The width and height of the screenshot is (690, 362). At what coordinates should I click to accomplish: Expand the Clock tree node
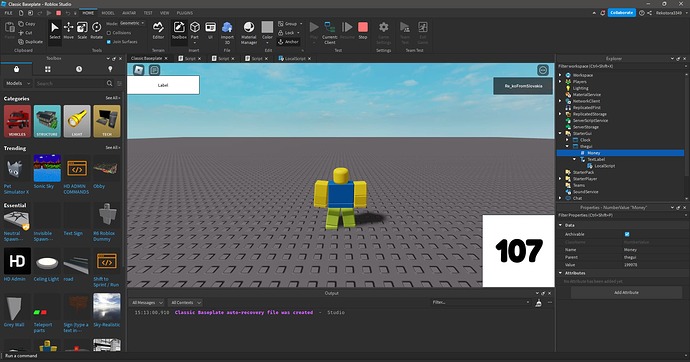[567, 140]
